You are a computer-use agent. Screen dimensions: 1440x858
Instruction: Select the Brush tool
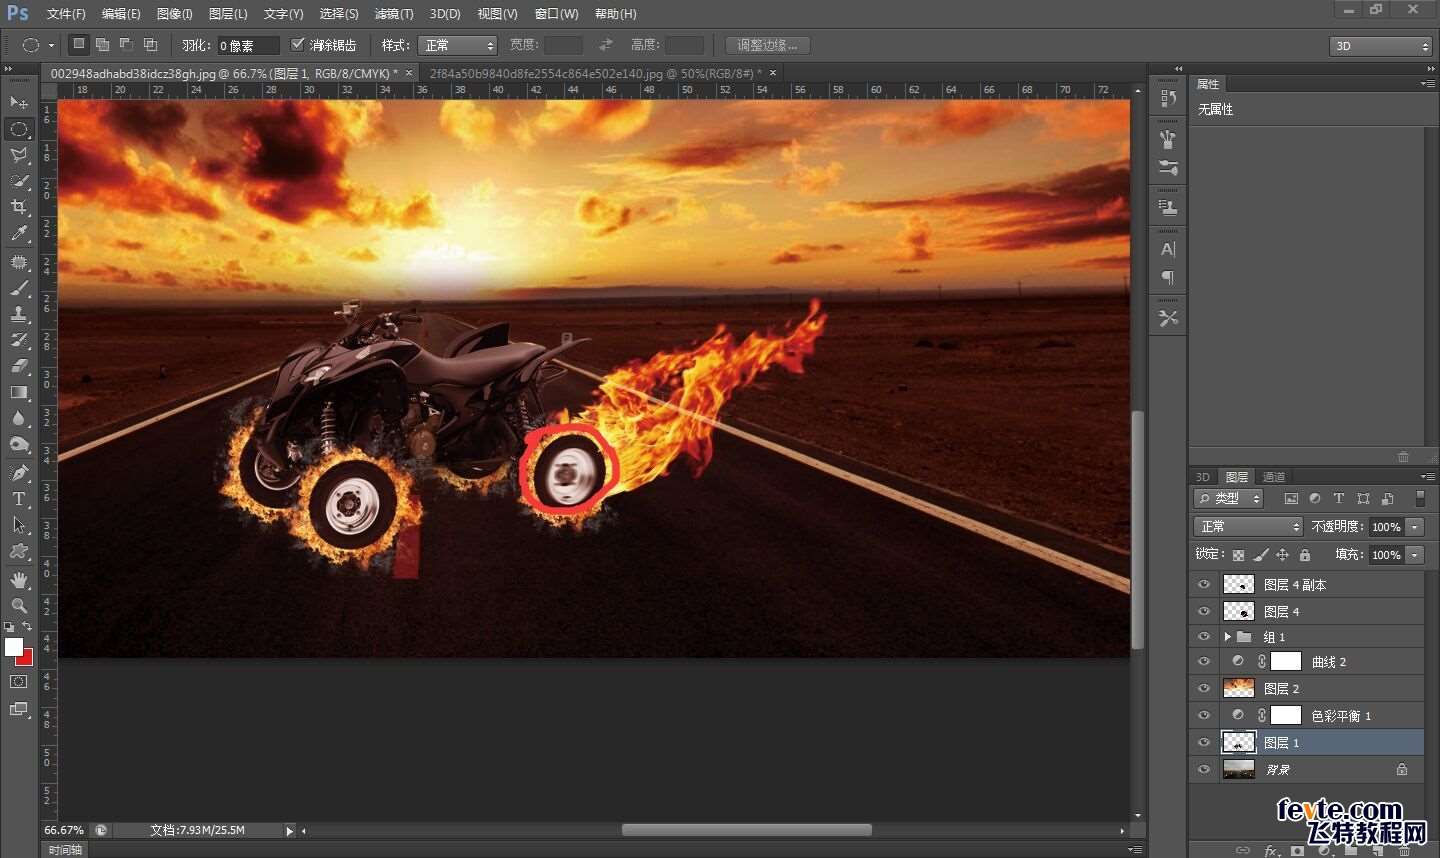click(19, 288)
